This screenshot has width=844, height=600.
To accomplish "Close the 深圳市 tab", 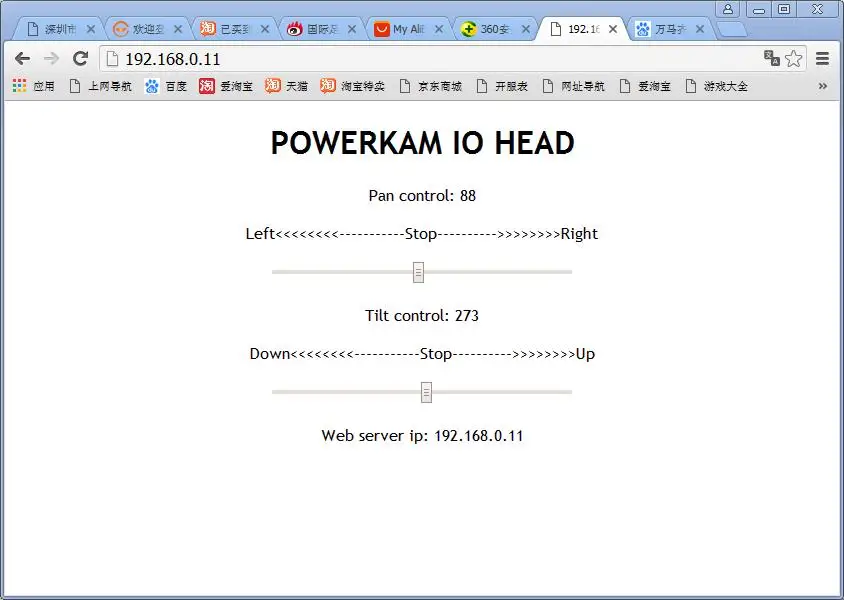I will click(91, 29).
